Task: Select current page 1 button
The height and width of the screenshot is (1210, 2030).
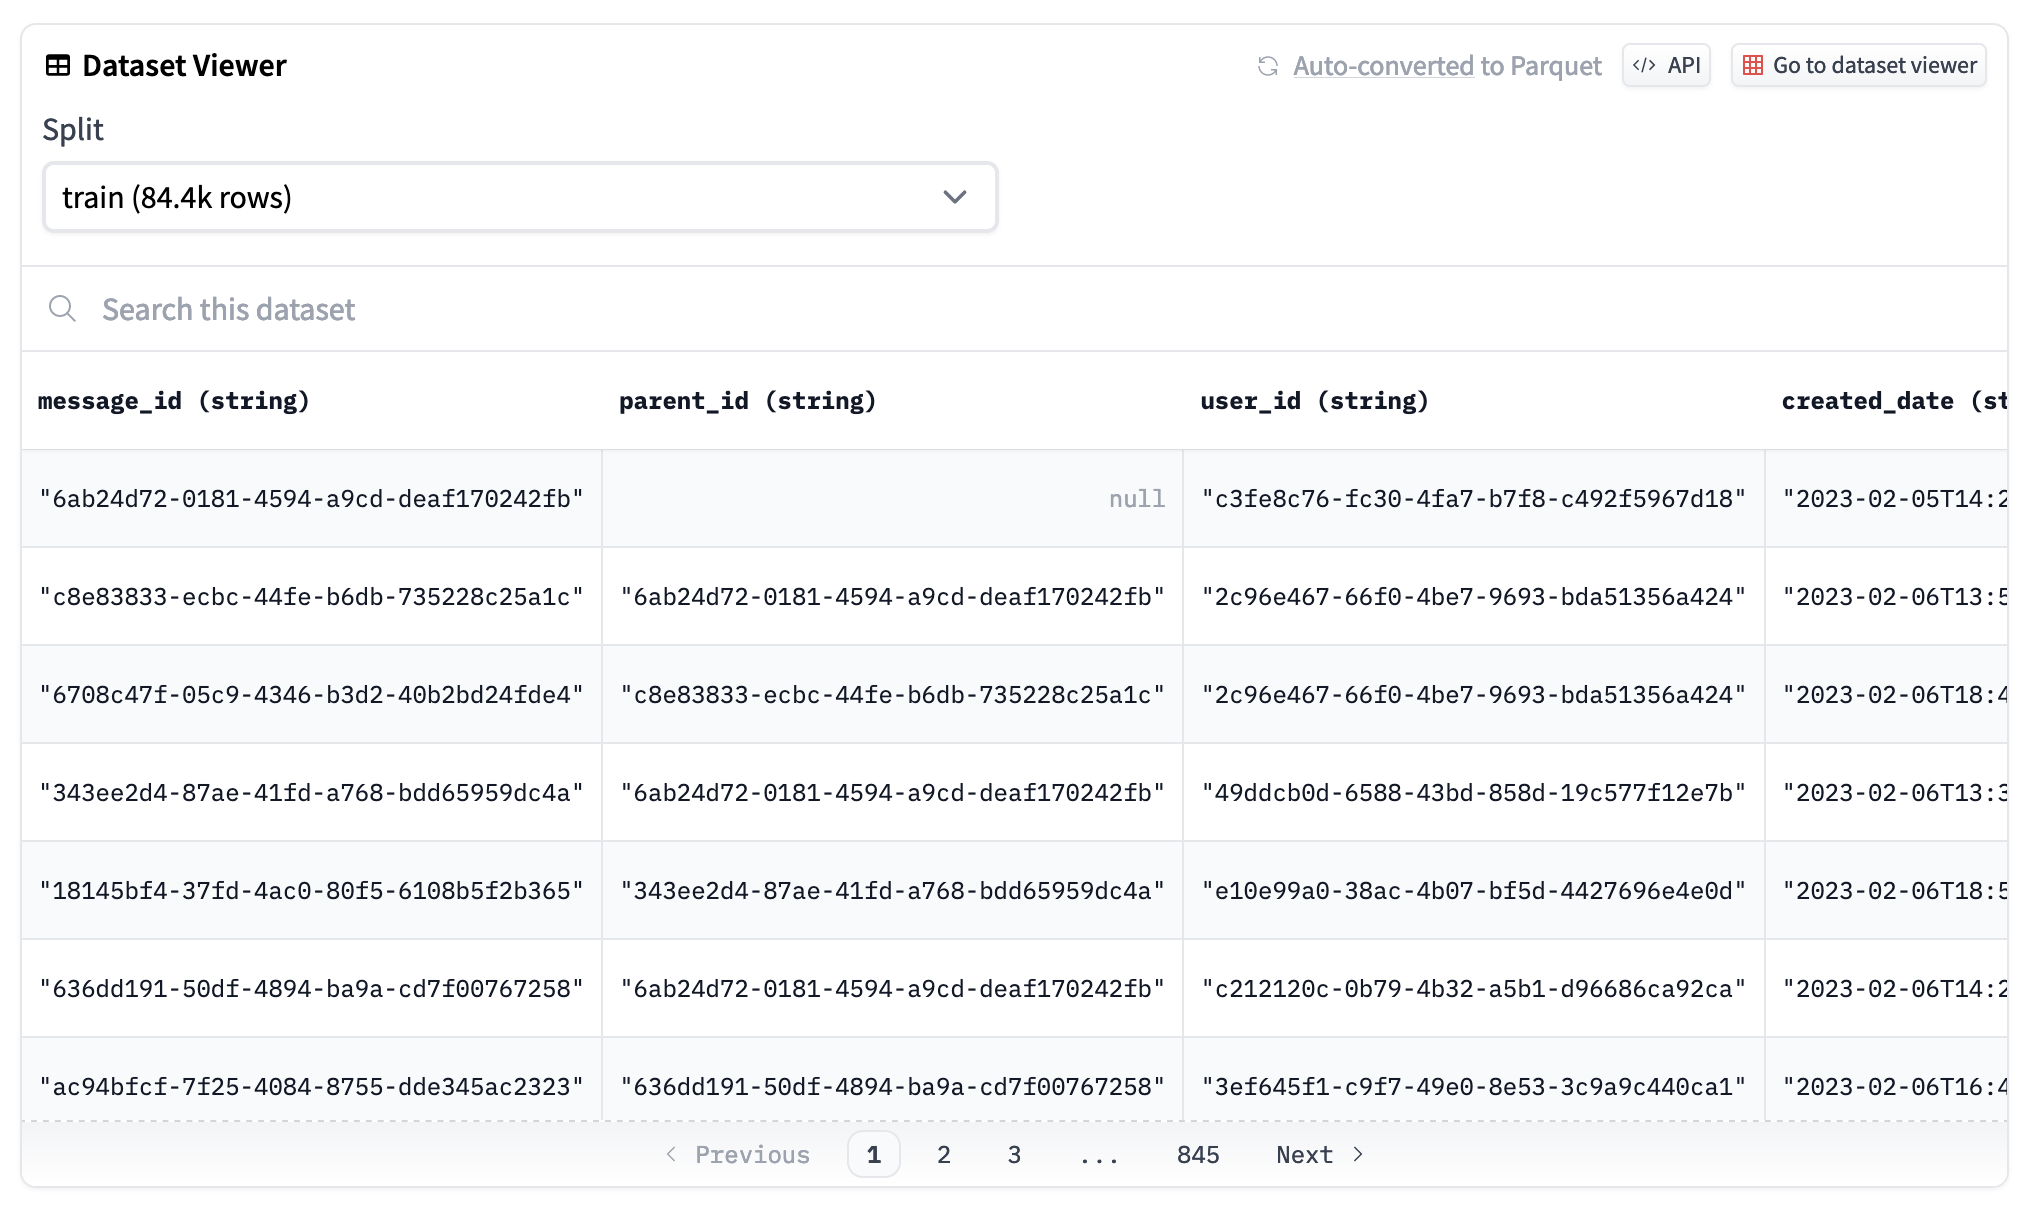Action: point(873,1155)
